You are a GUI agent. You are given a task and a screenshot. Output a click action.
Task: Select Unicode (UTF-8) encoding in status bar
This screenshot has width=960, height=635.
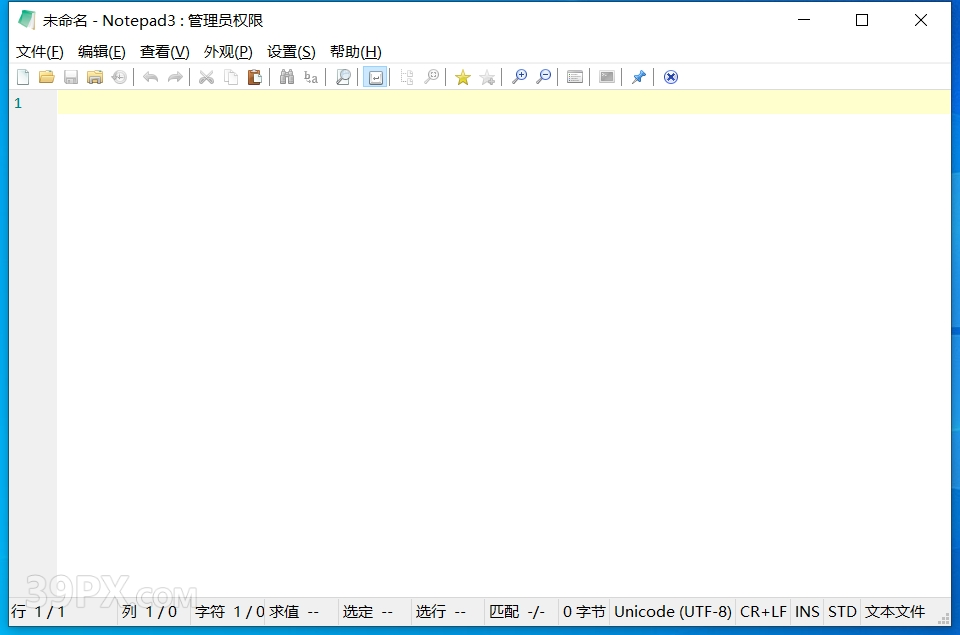pyautogui.click(x=672, y=611)
